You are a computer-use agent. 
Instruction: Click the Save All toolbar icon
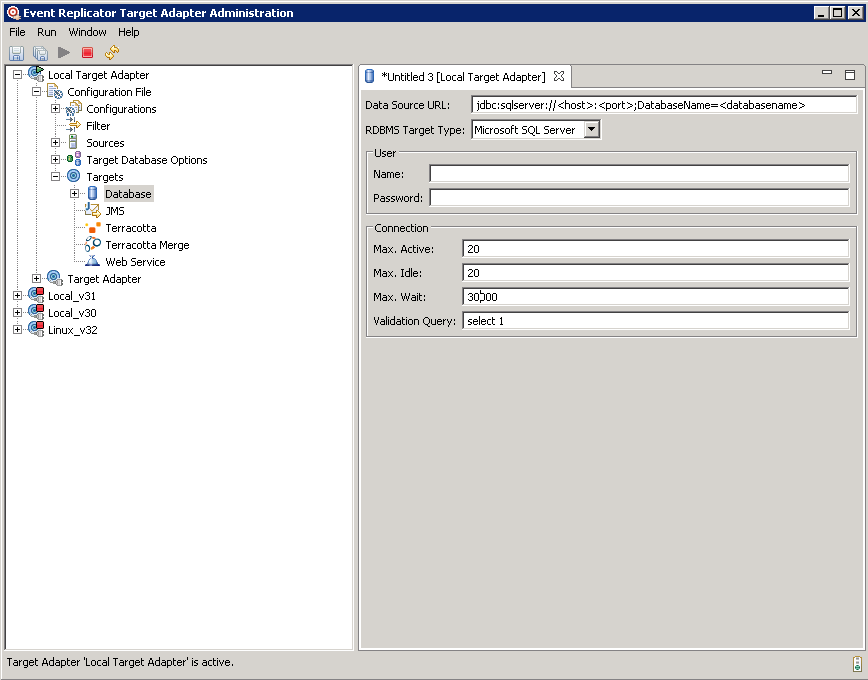(40, 52)
